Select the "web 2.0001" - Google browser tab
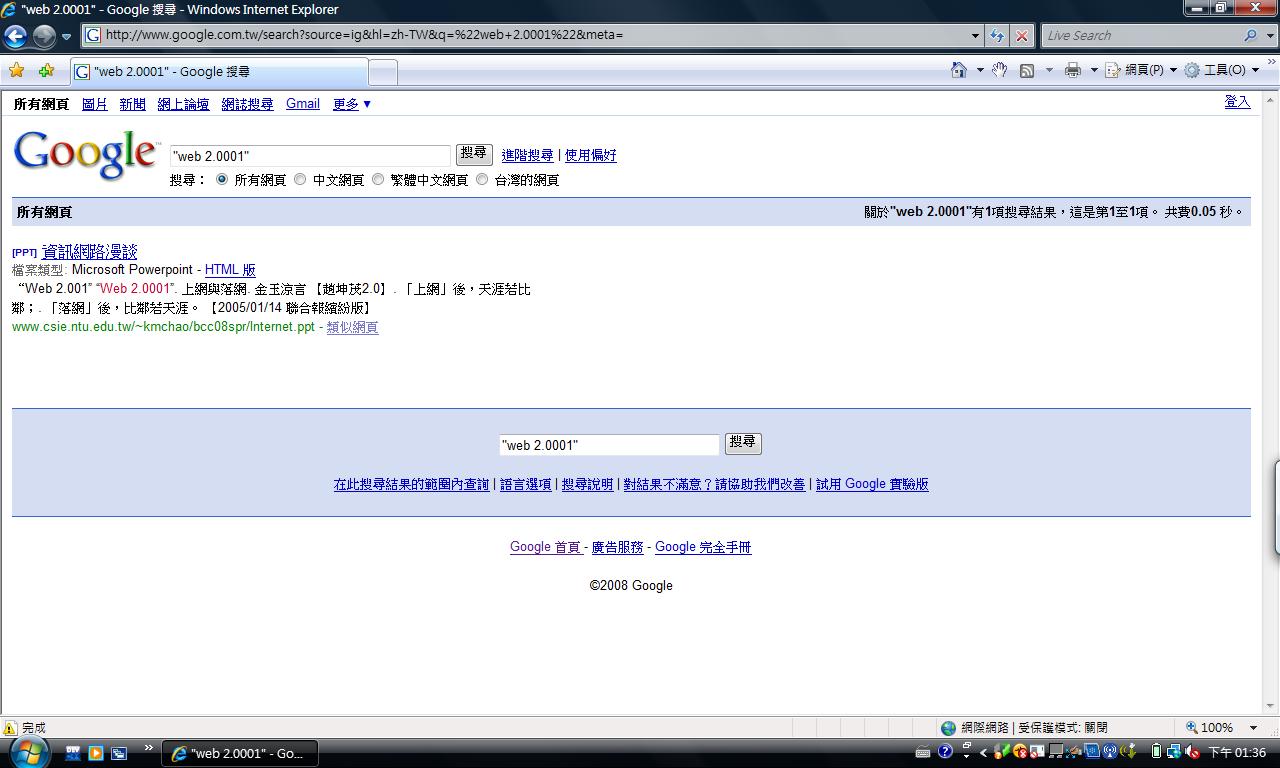1280x768 pixels. [x=218, y=72]
